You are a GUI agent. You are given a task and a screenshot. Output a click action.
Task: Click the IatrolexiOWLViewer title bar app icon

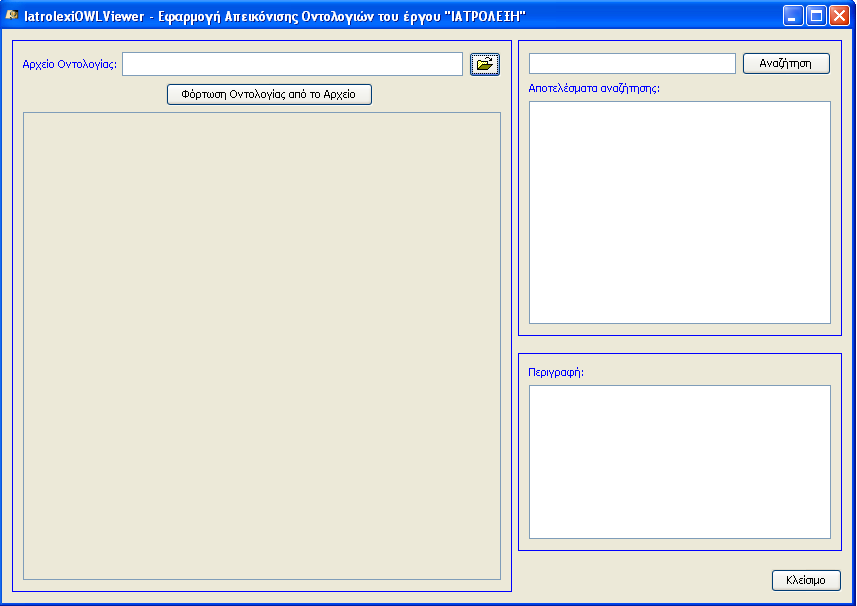(x=11, y=15)
